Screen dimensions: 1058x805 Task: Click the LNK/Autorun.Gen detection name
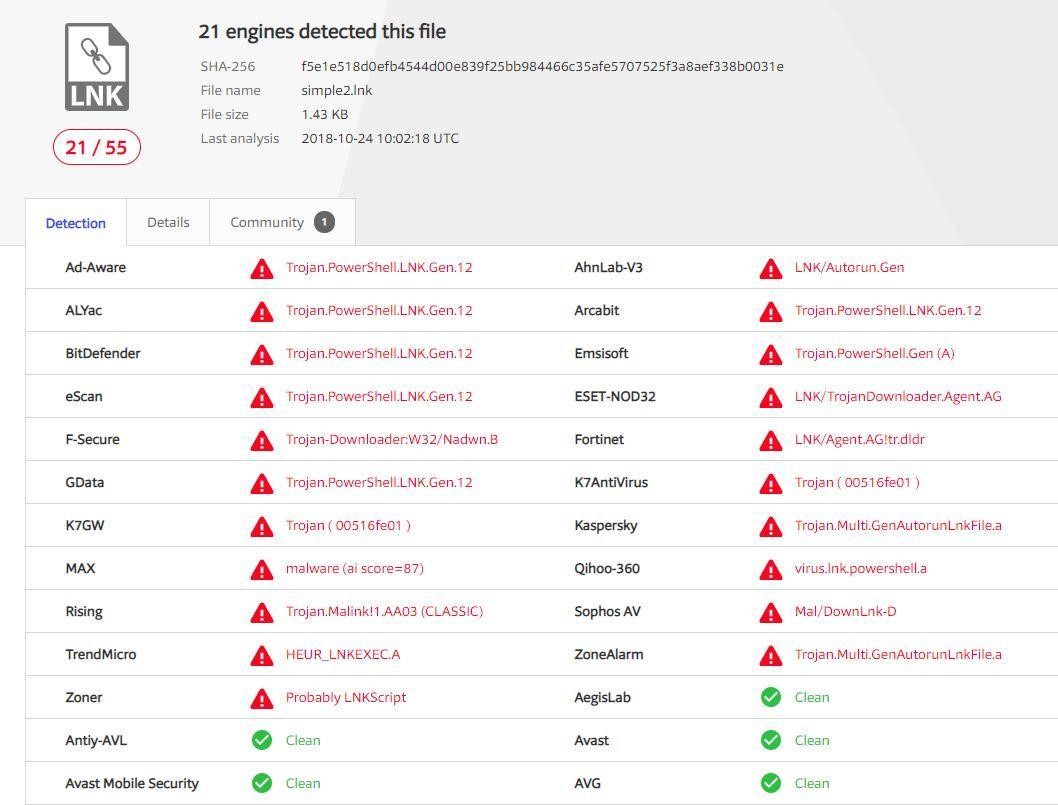point(850,267)
